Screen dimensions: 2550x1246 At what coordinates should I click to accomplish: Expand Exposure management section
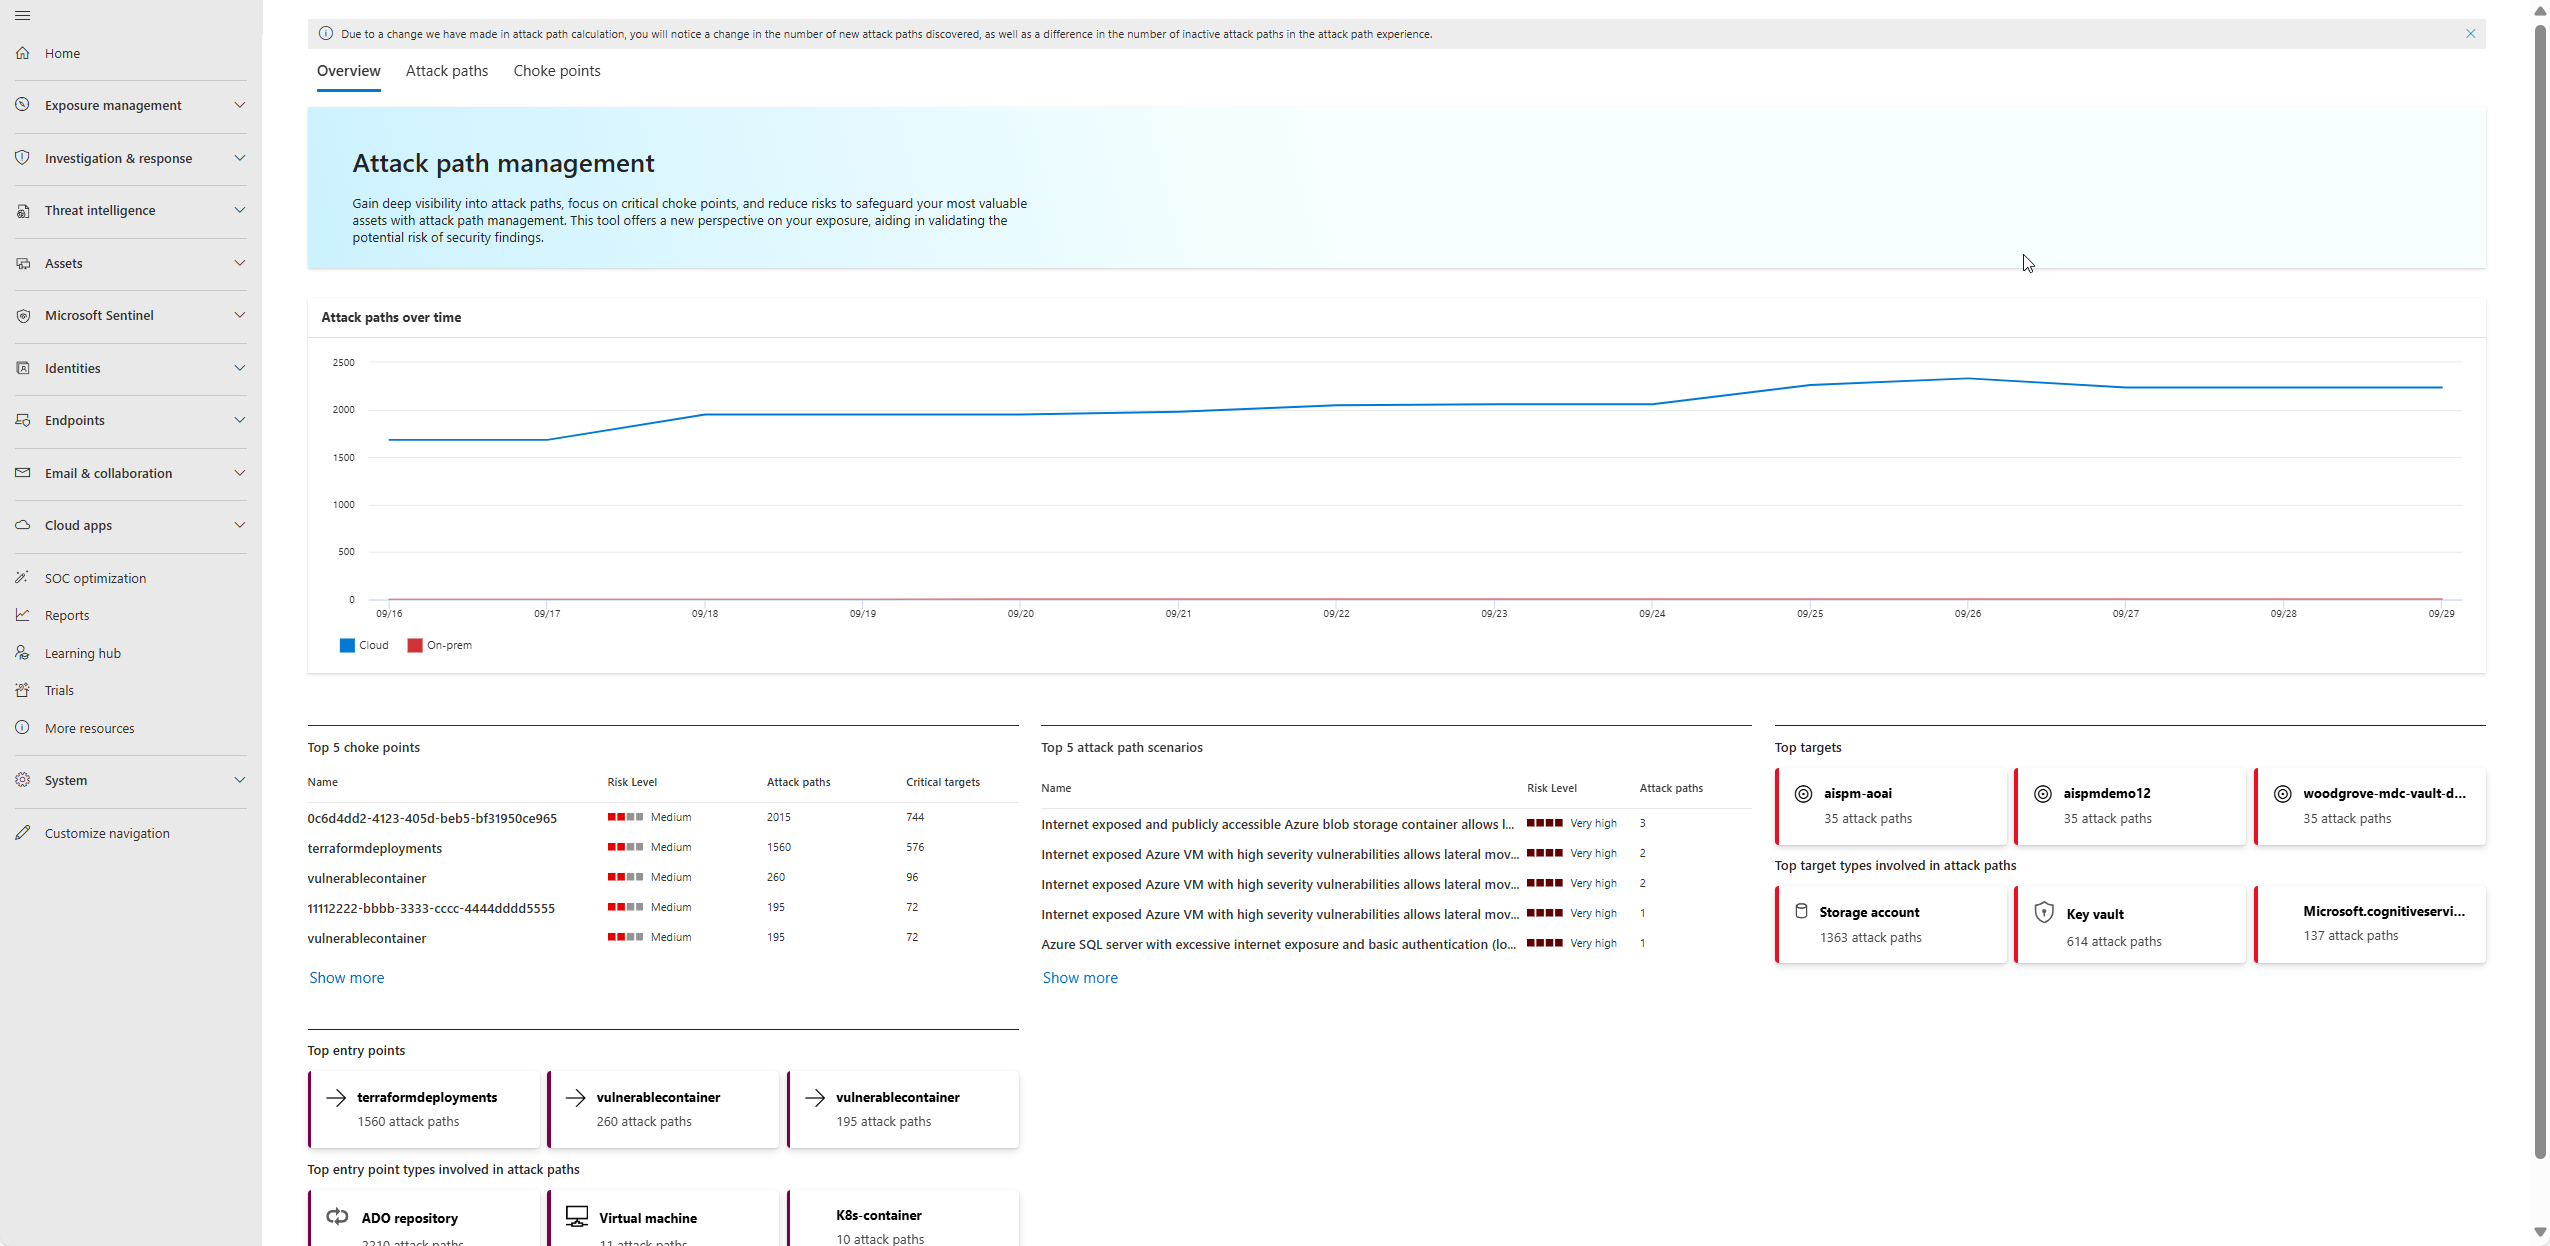click(239, 105)
